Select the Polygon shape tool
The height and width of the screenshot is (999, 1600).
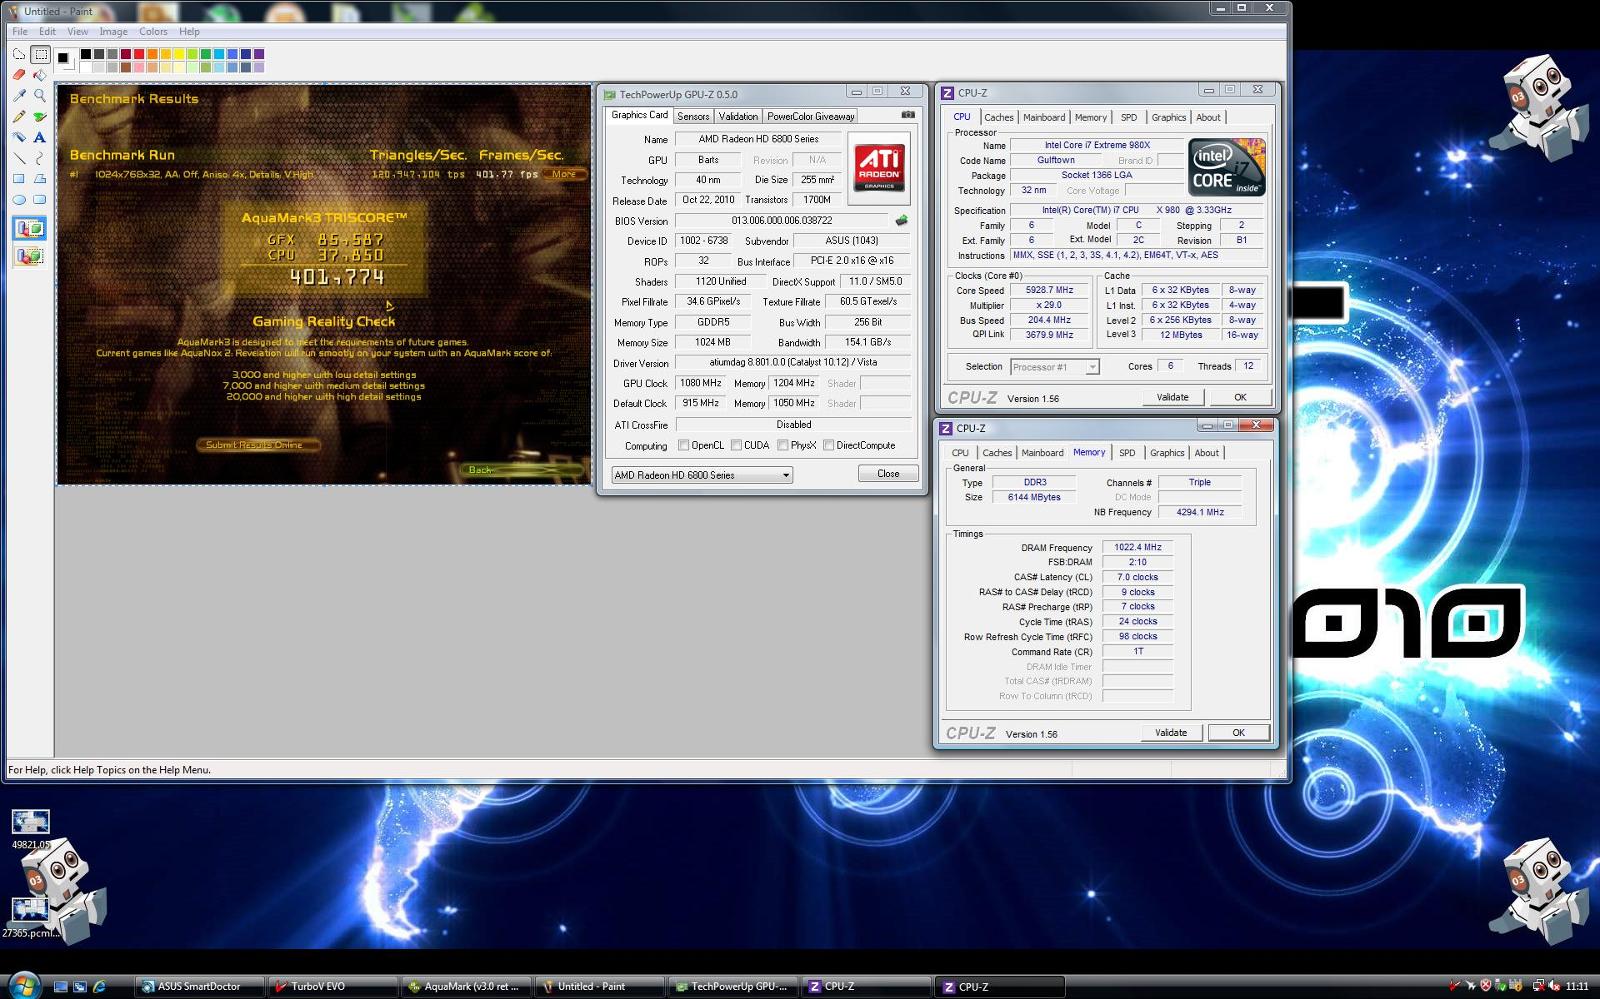(40, 179)
